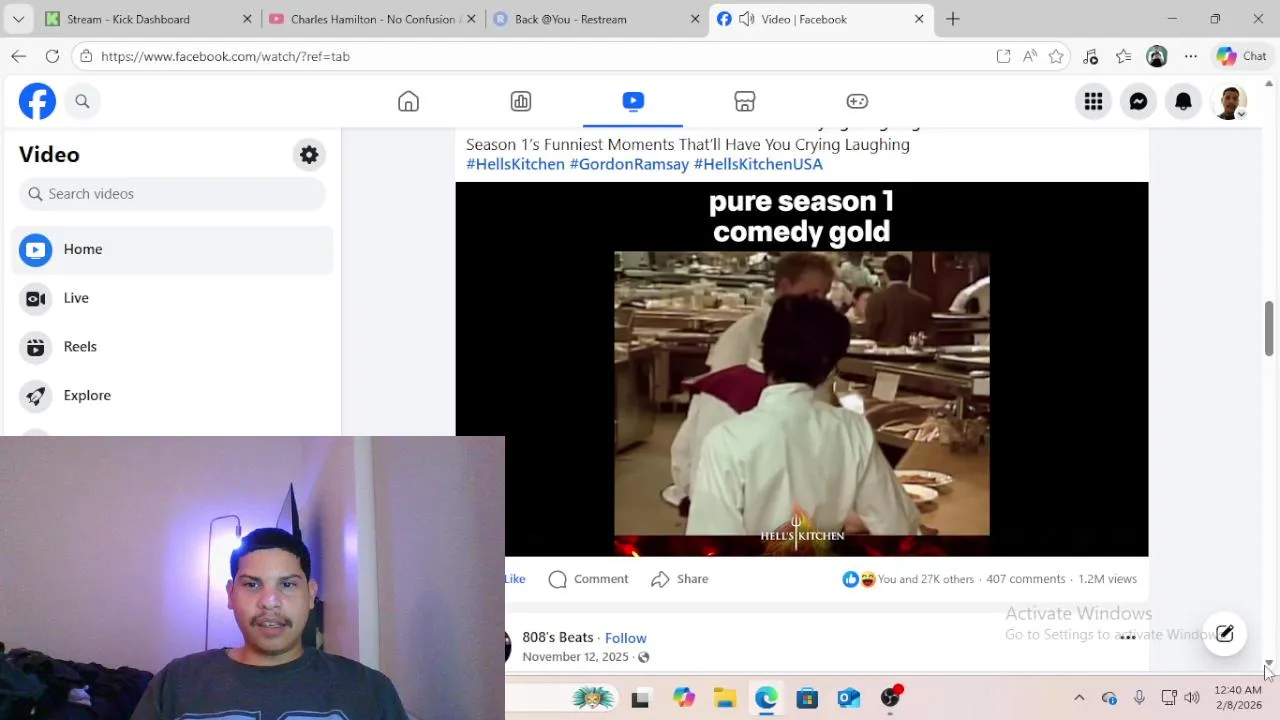This screenshot has height=720, width=1280.
Task: Close the Back @You - Restream tab
Action: (x=696, y=19)
